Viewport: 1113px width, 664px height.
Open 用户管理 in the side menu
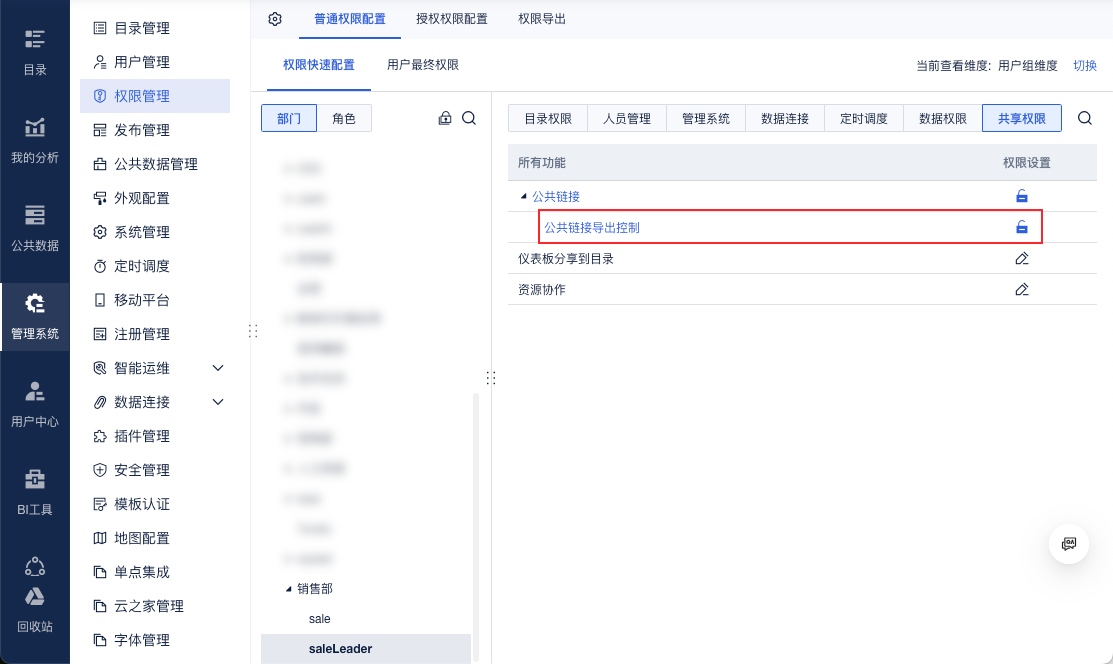click(155, 62)
